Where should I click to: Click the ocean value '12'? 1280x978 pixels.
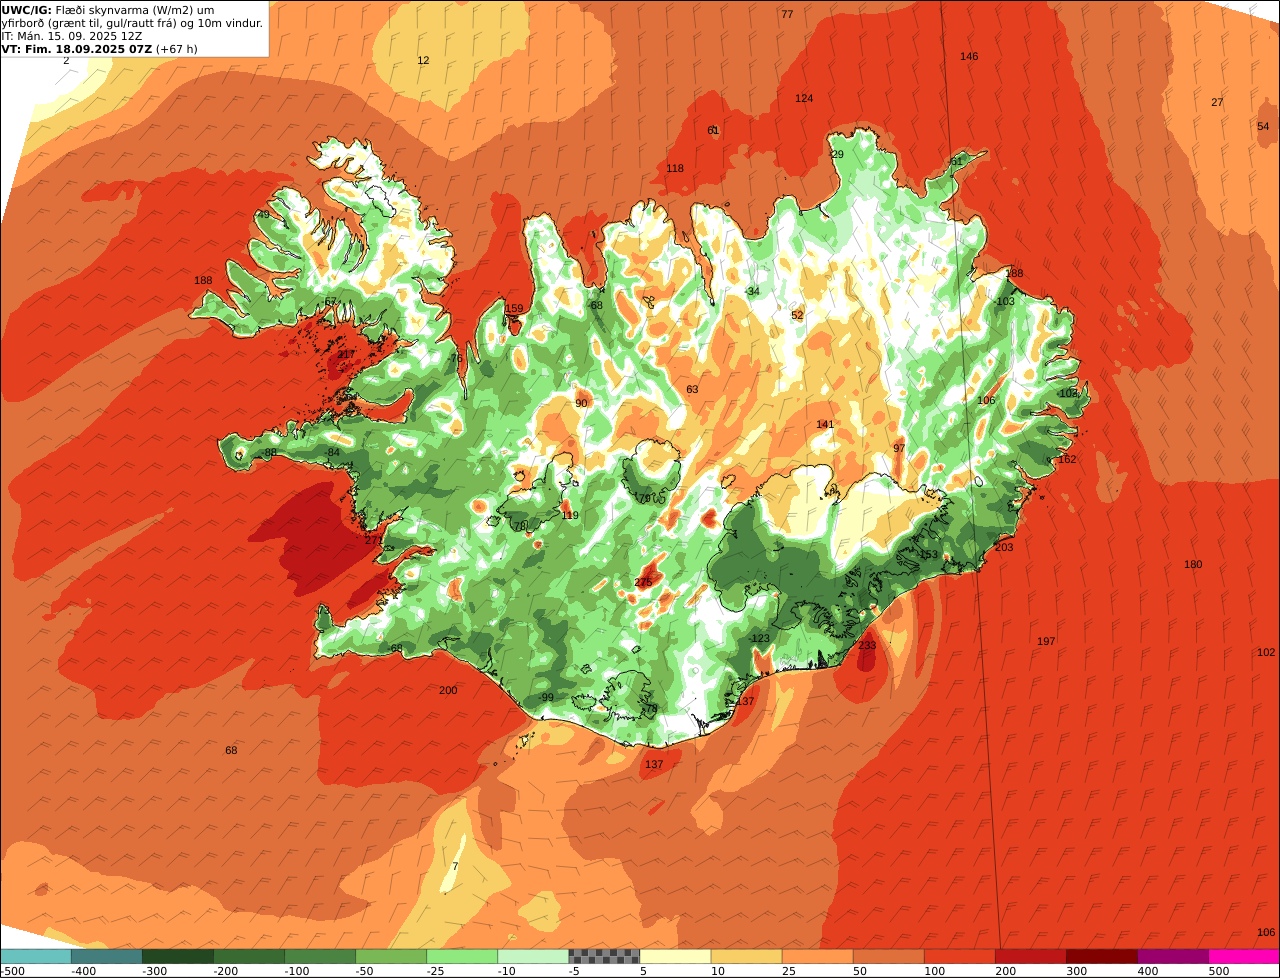tap(423, 60)
